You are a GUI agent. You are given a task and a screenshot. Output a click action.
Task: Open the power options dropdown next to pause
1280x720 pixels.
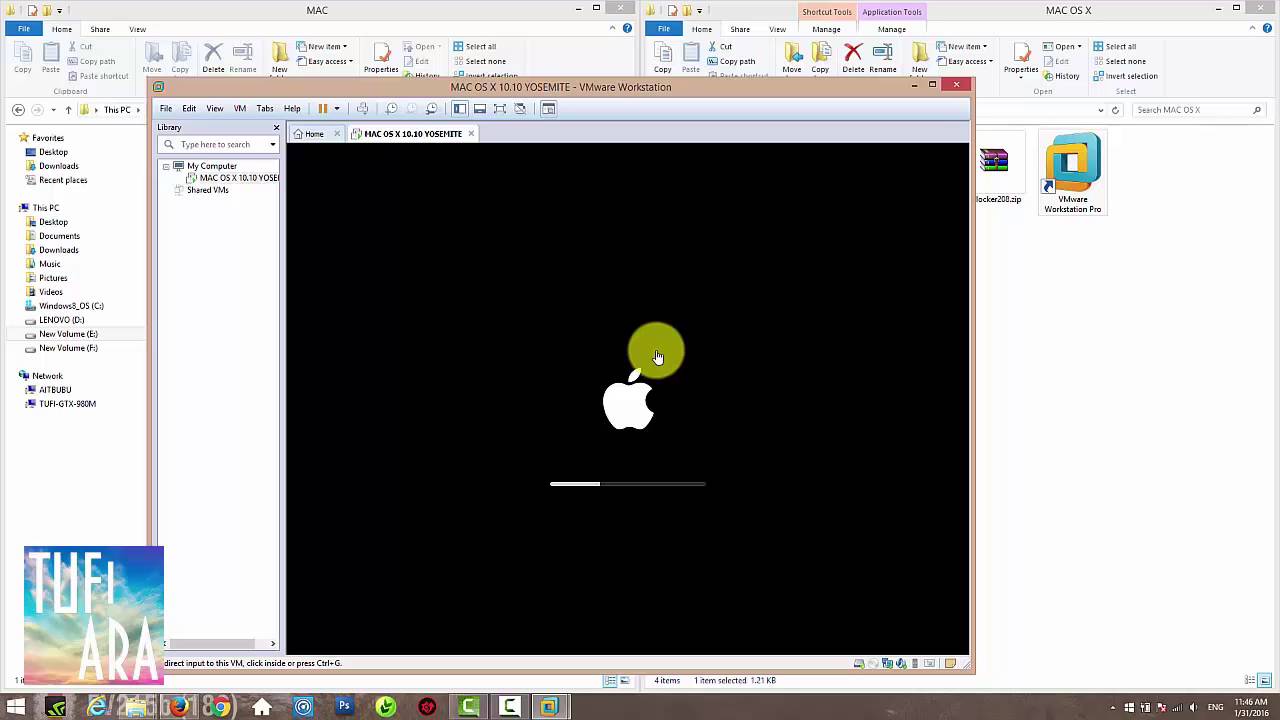coord(337,108)
